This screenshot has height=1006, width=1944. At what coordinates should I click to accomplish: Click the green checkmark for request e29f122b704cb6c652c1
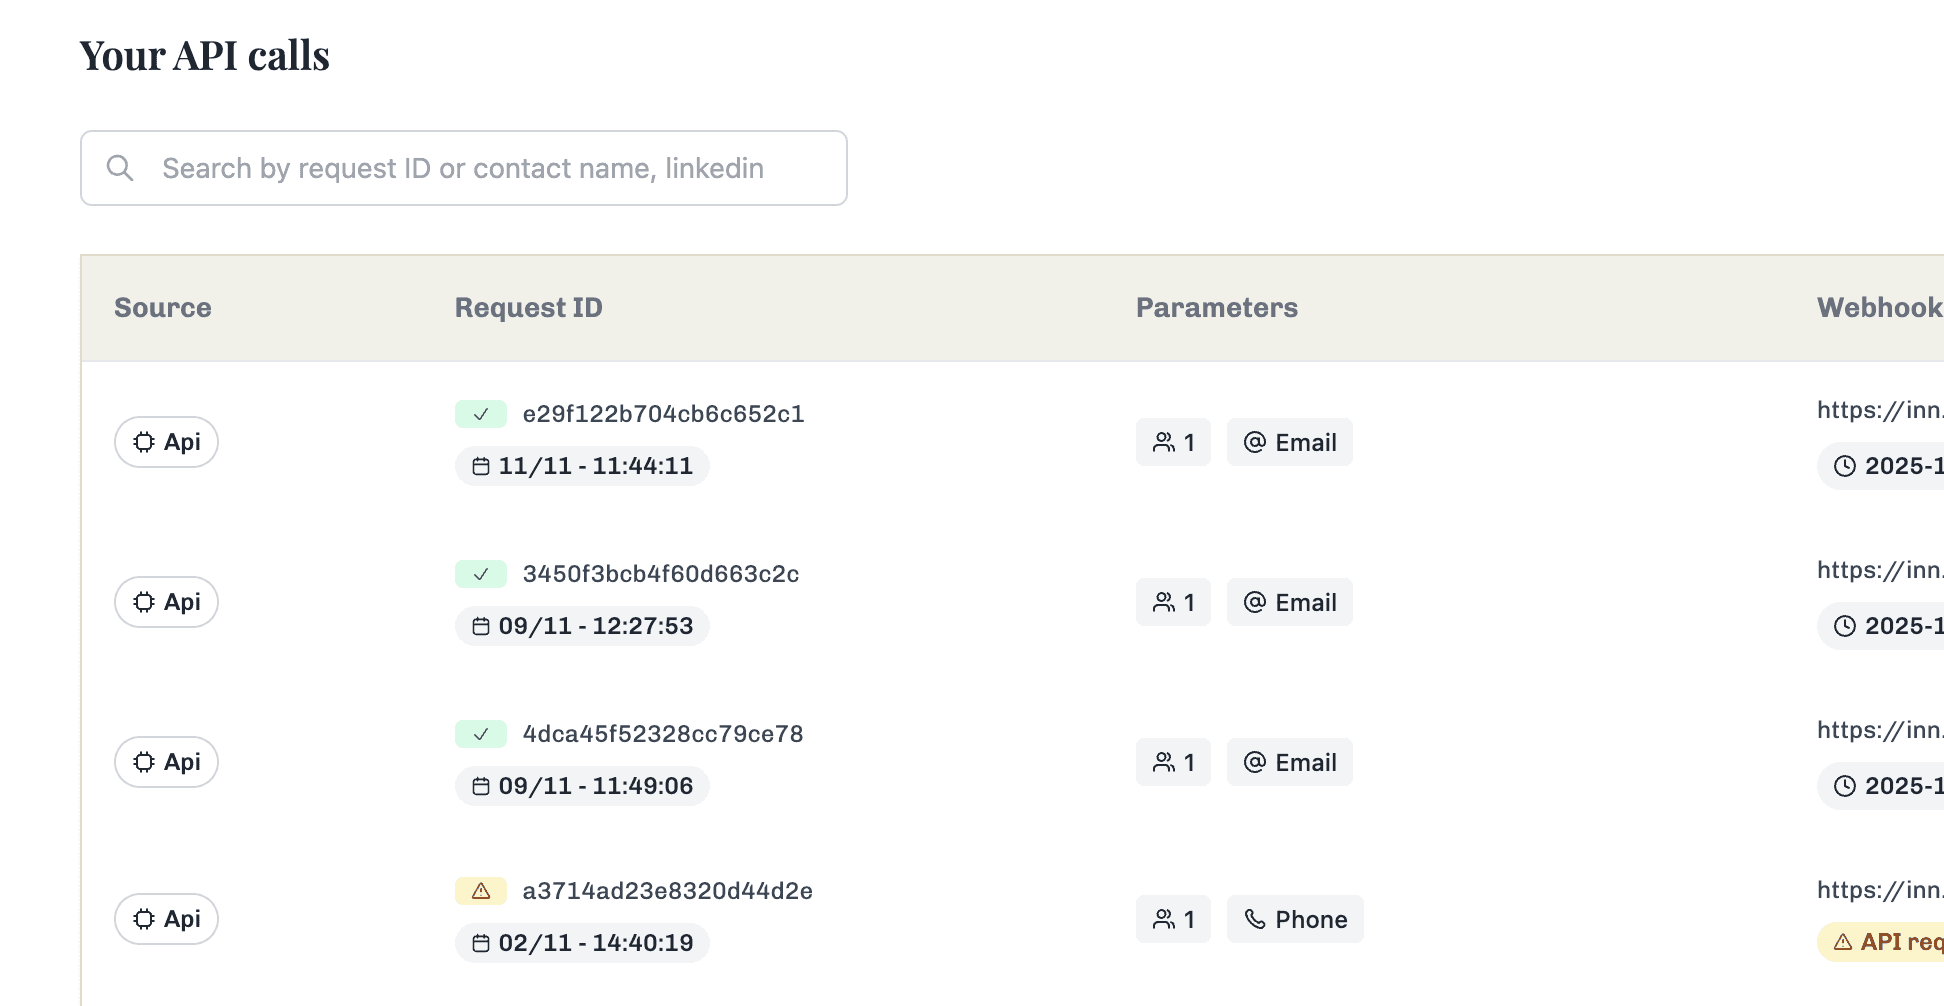[481, 413]
